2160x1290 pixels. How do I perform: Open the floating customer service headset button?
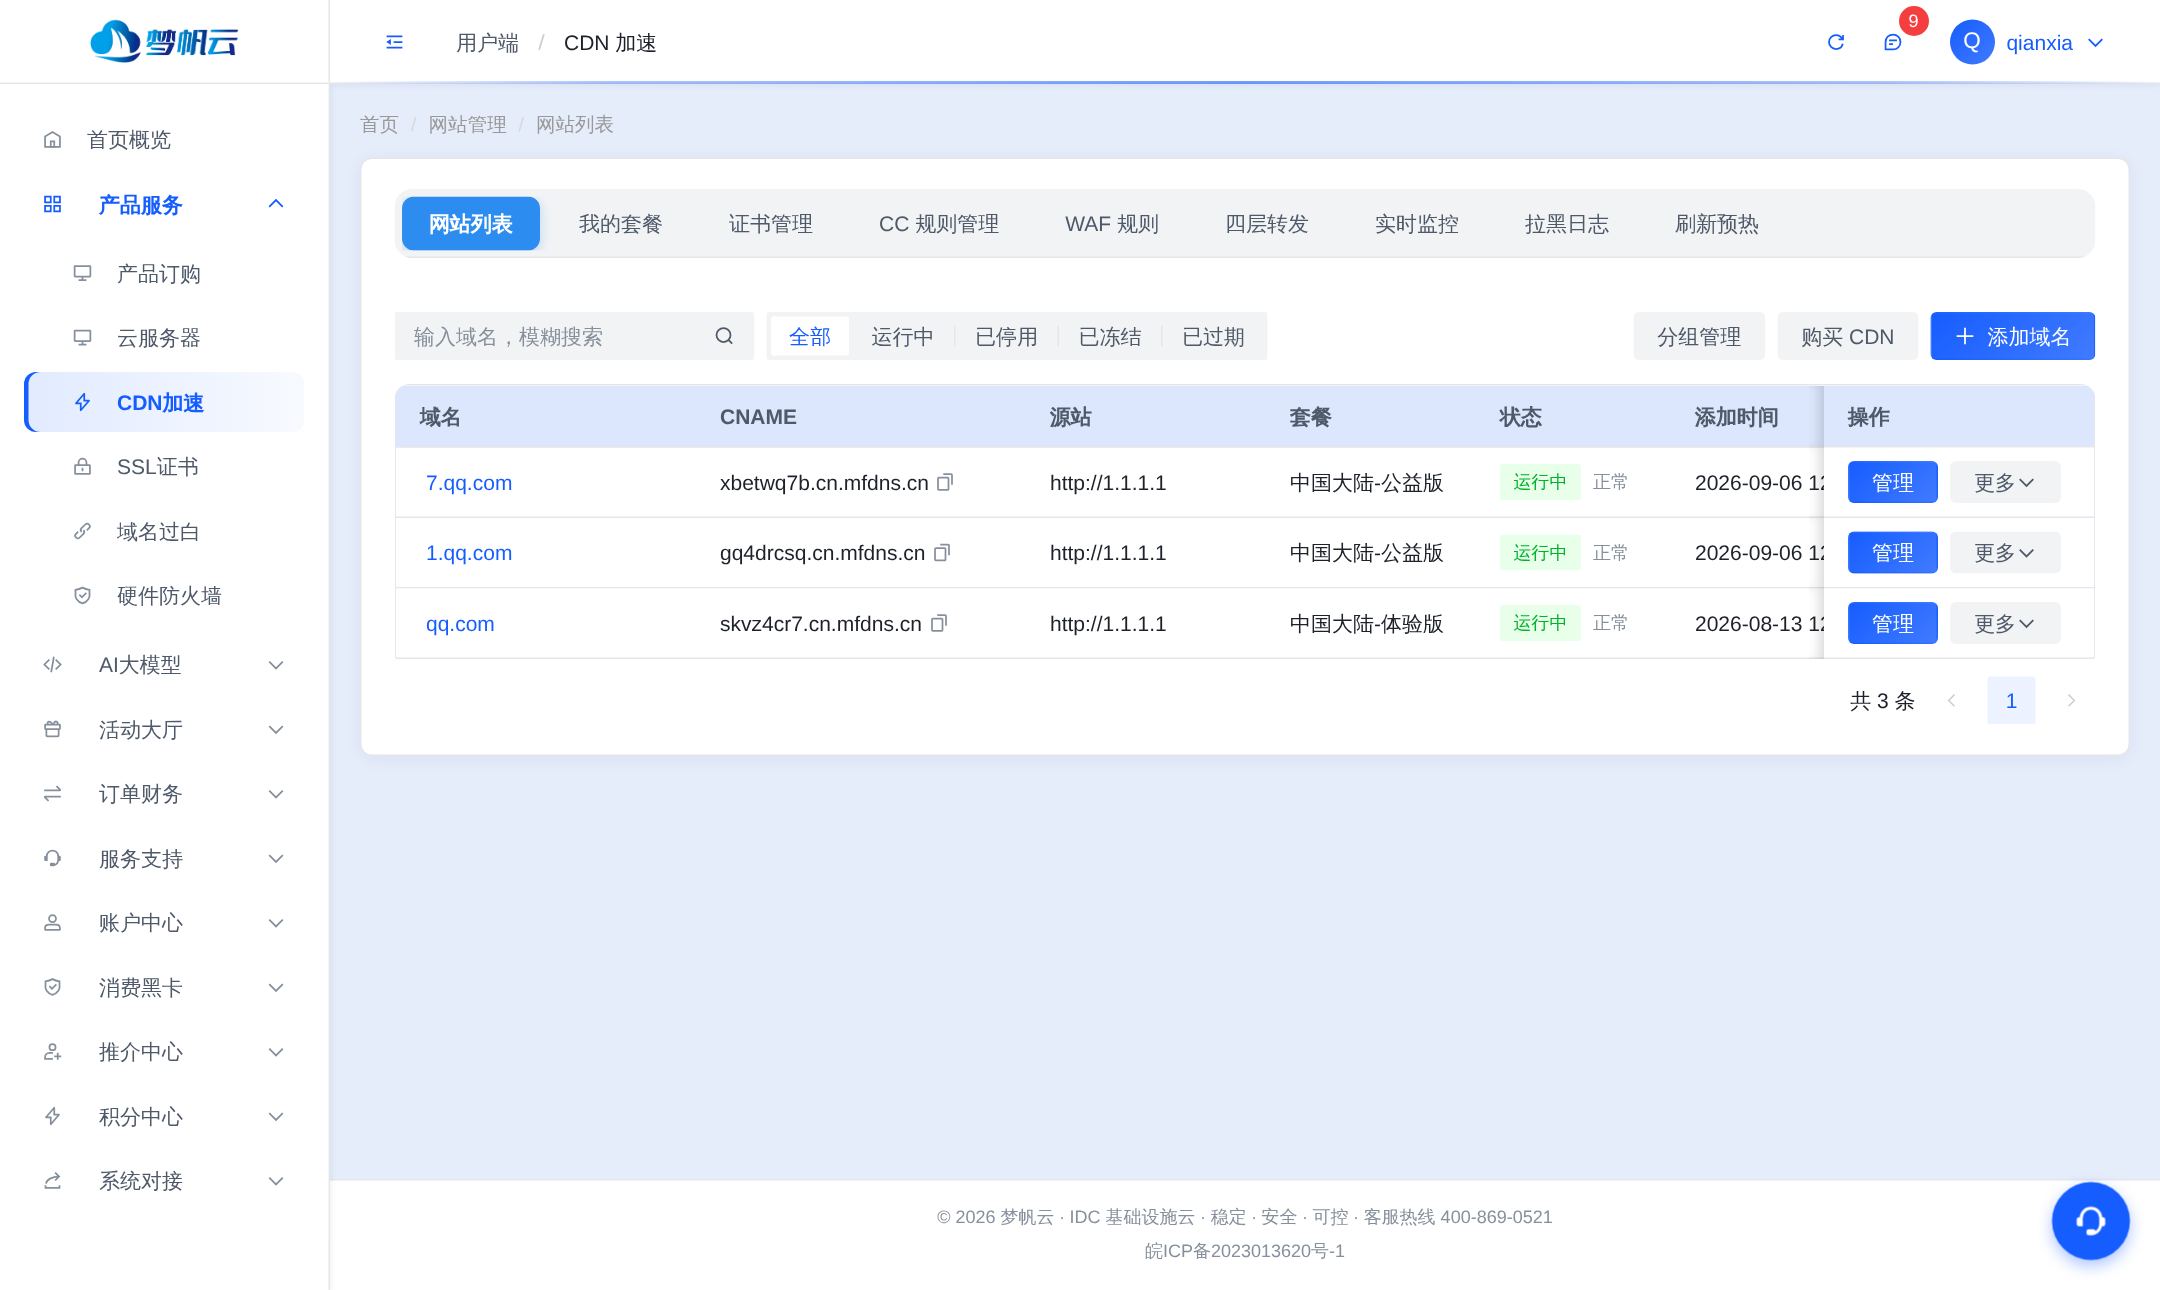[x=2090, y=1220]
